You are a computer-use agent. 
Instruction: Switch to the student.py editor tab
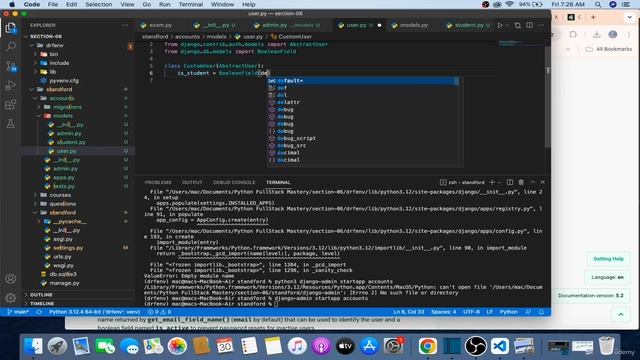(469, 25)
